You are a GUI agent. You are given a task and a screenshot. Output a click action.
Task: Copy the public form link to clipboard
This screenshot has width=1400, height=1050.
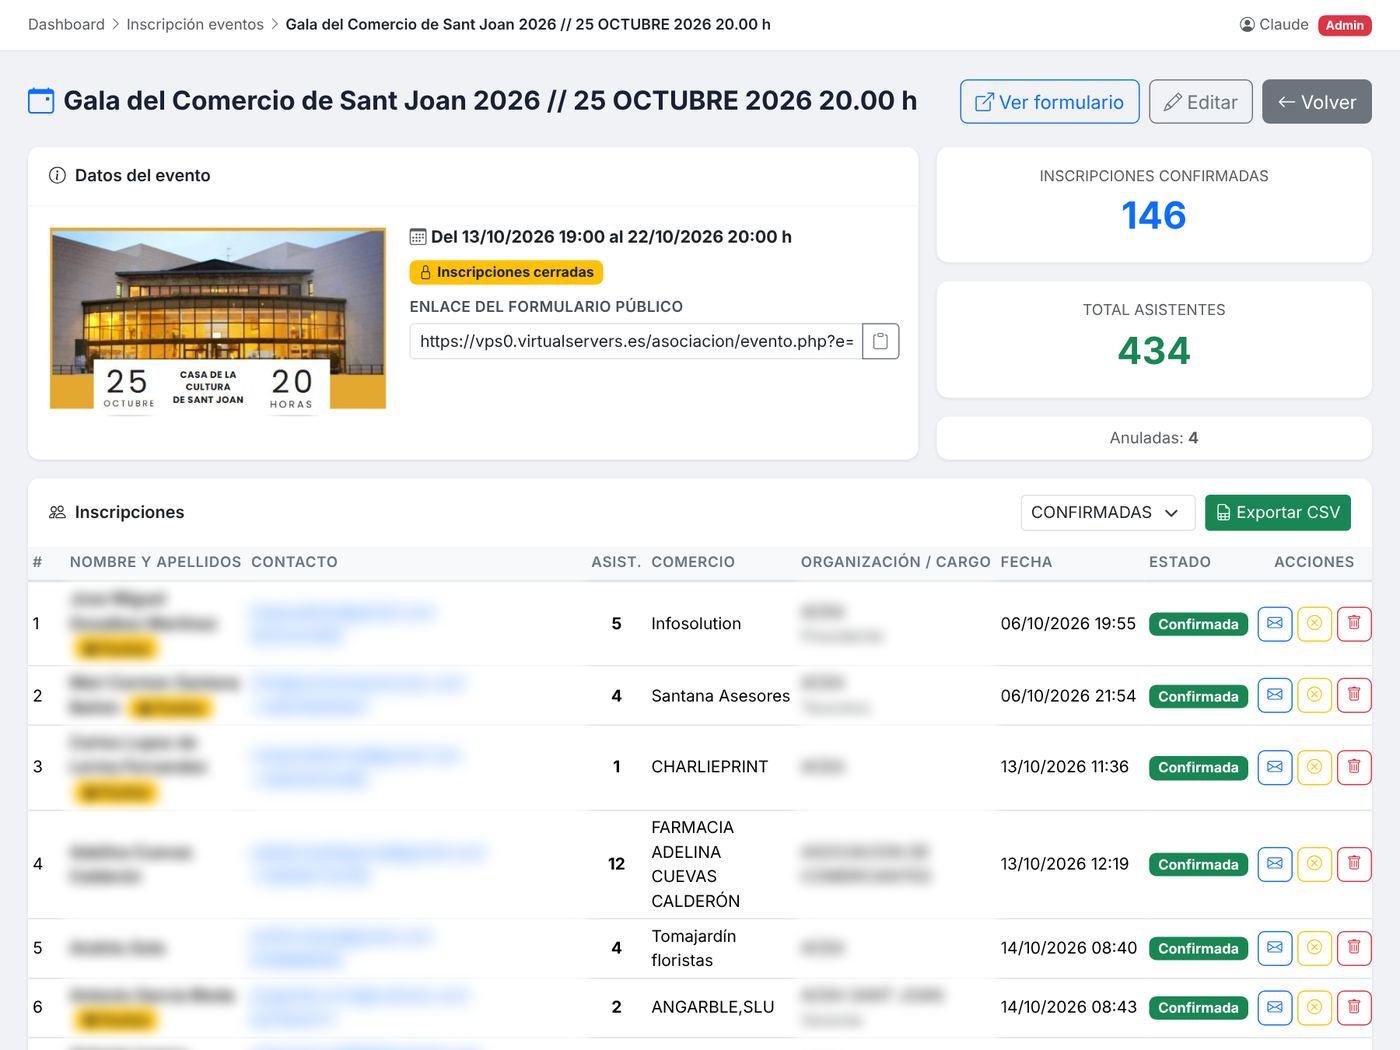881,341
